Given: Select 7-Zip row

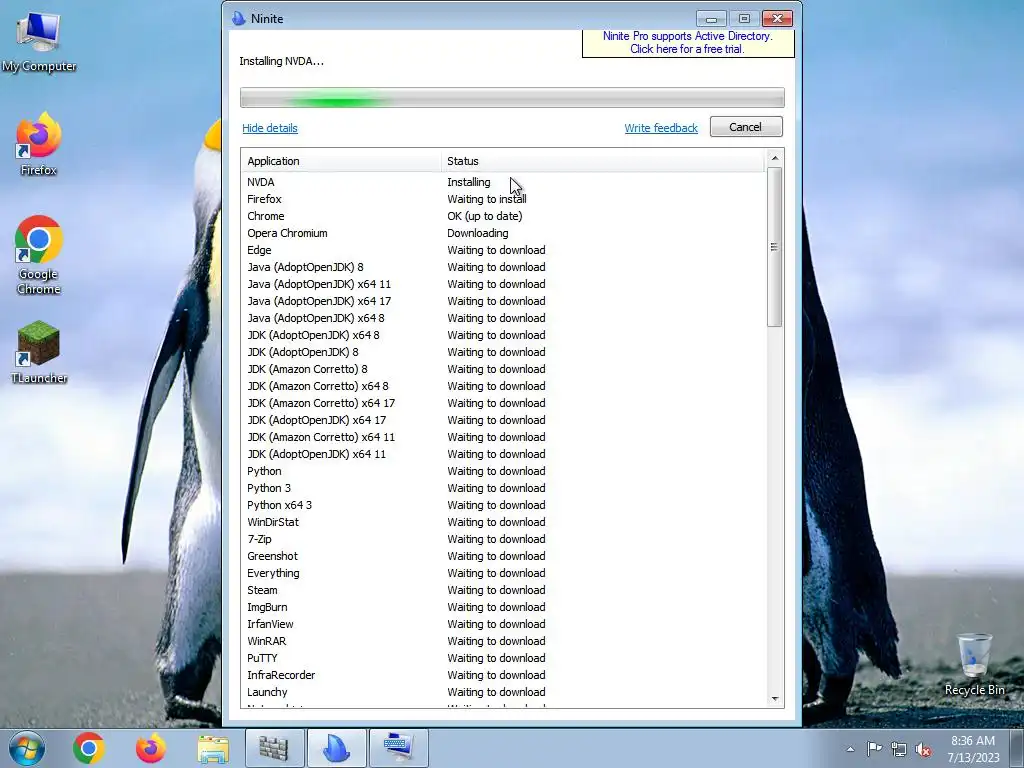Looking at the screenshot, I should point(503,539).
